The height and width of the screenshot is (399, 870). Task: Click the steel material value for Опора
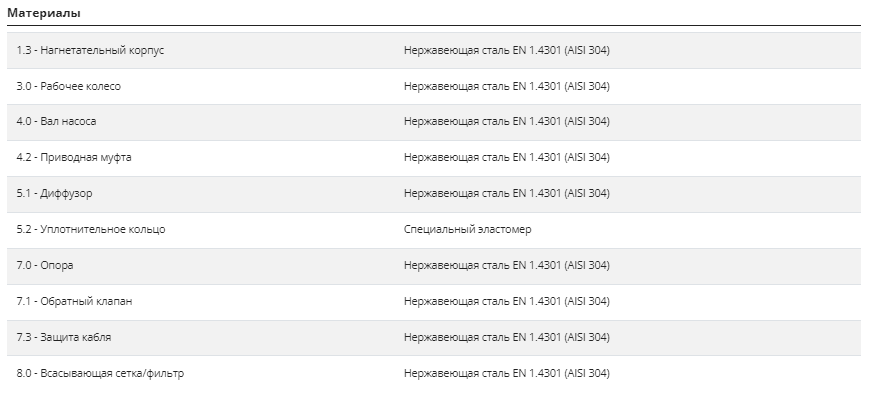507,265
